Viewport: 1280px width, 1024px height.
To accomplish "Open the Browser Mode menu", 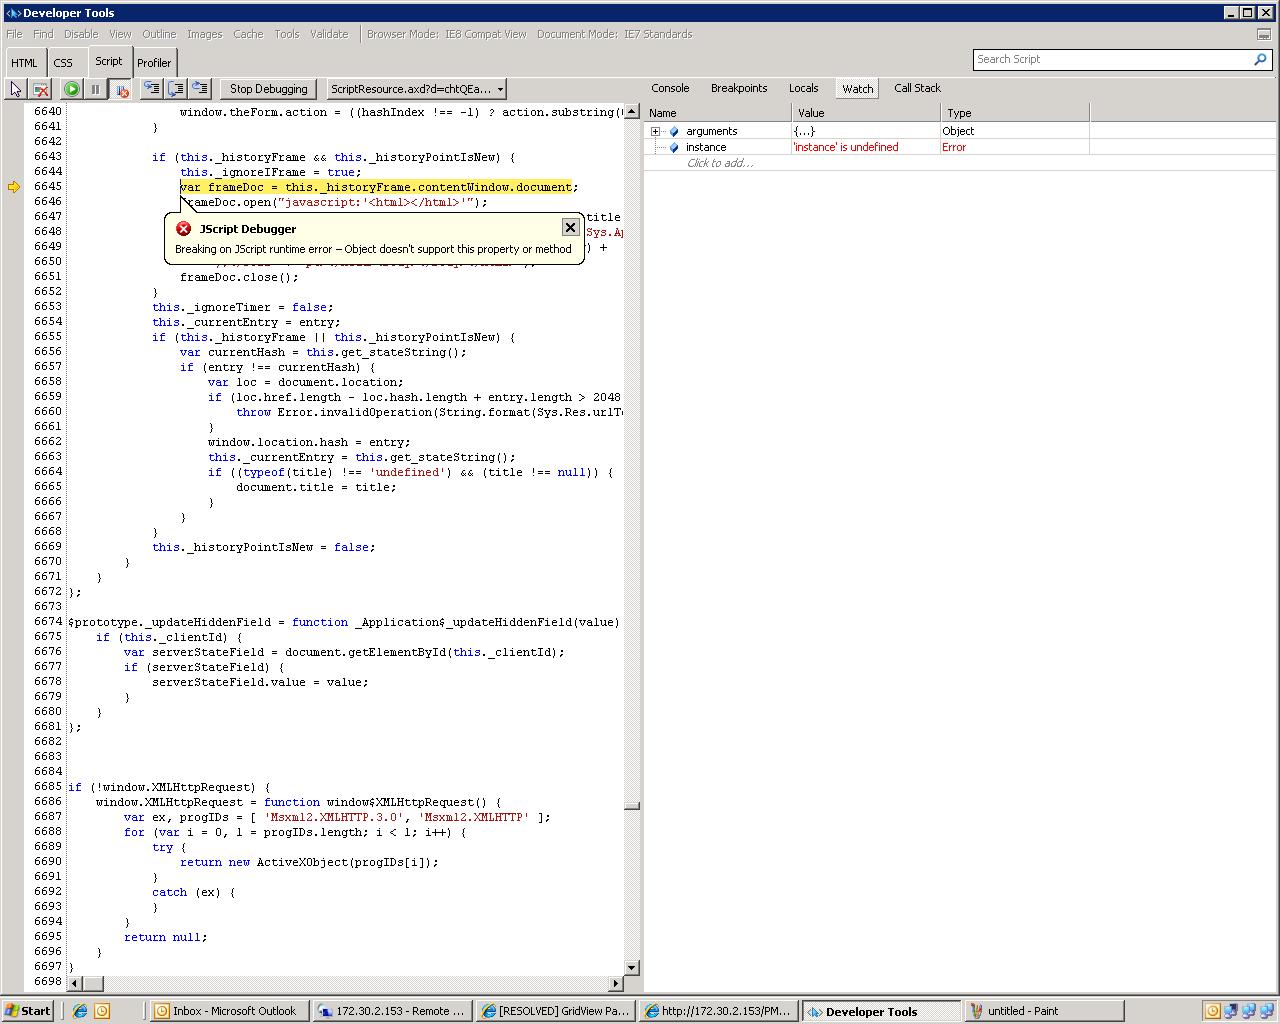I will pyautogui.click(x=446, y=34).
